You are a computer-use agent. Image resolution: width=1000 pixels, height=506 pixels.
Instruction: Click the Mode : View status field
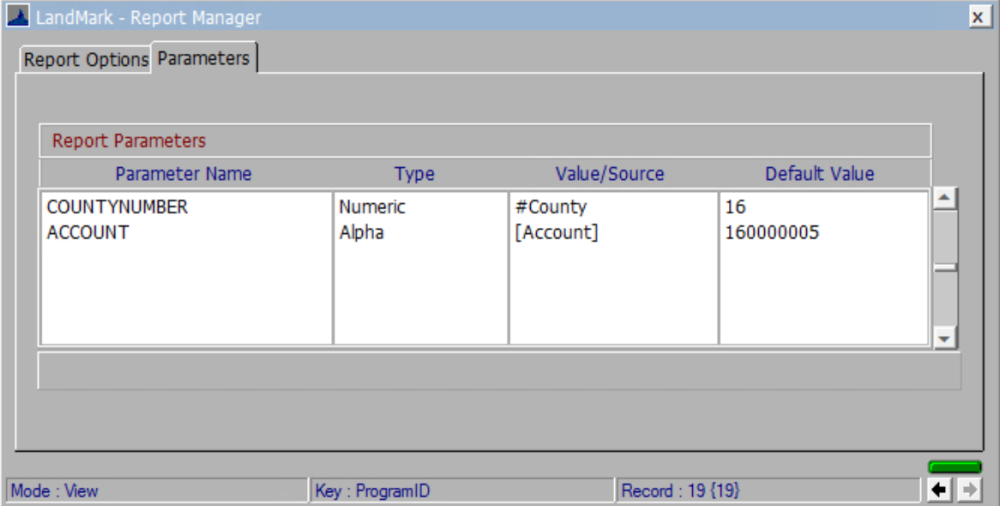click(x=157, y=491)
